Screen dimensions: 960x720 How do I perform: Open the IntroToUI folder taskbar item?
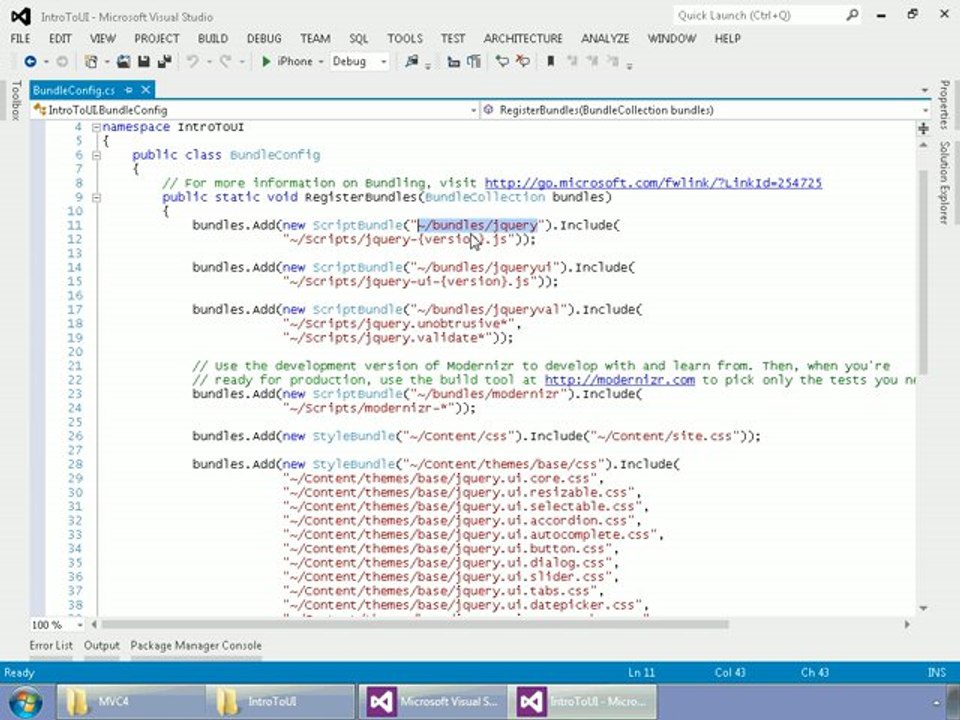pyautogui.click(x=280, y=702)
